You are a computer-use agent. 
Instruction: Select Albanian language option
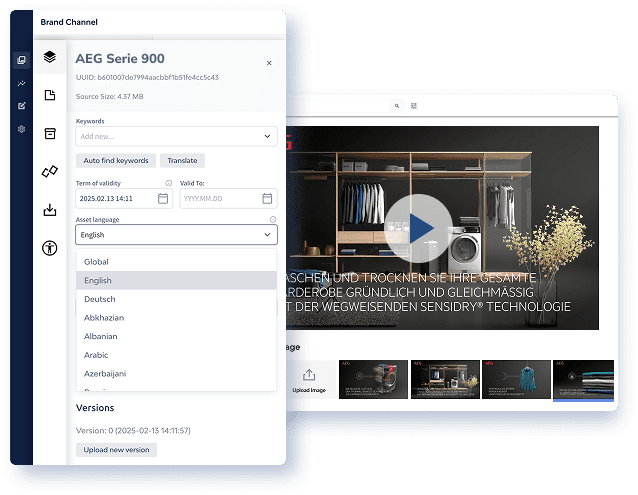click(x=176, y=336)
